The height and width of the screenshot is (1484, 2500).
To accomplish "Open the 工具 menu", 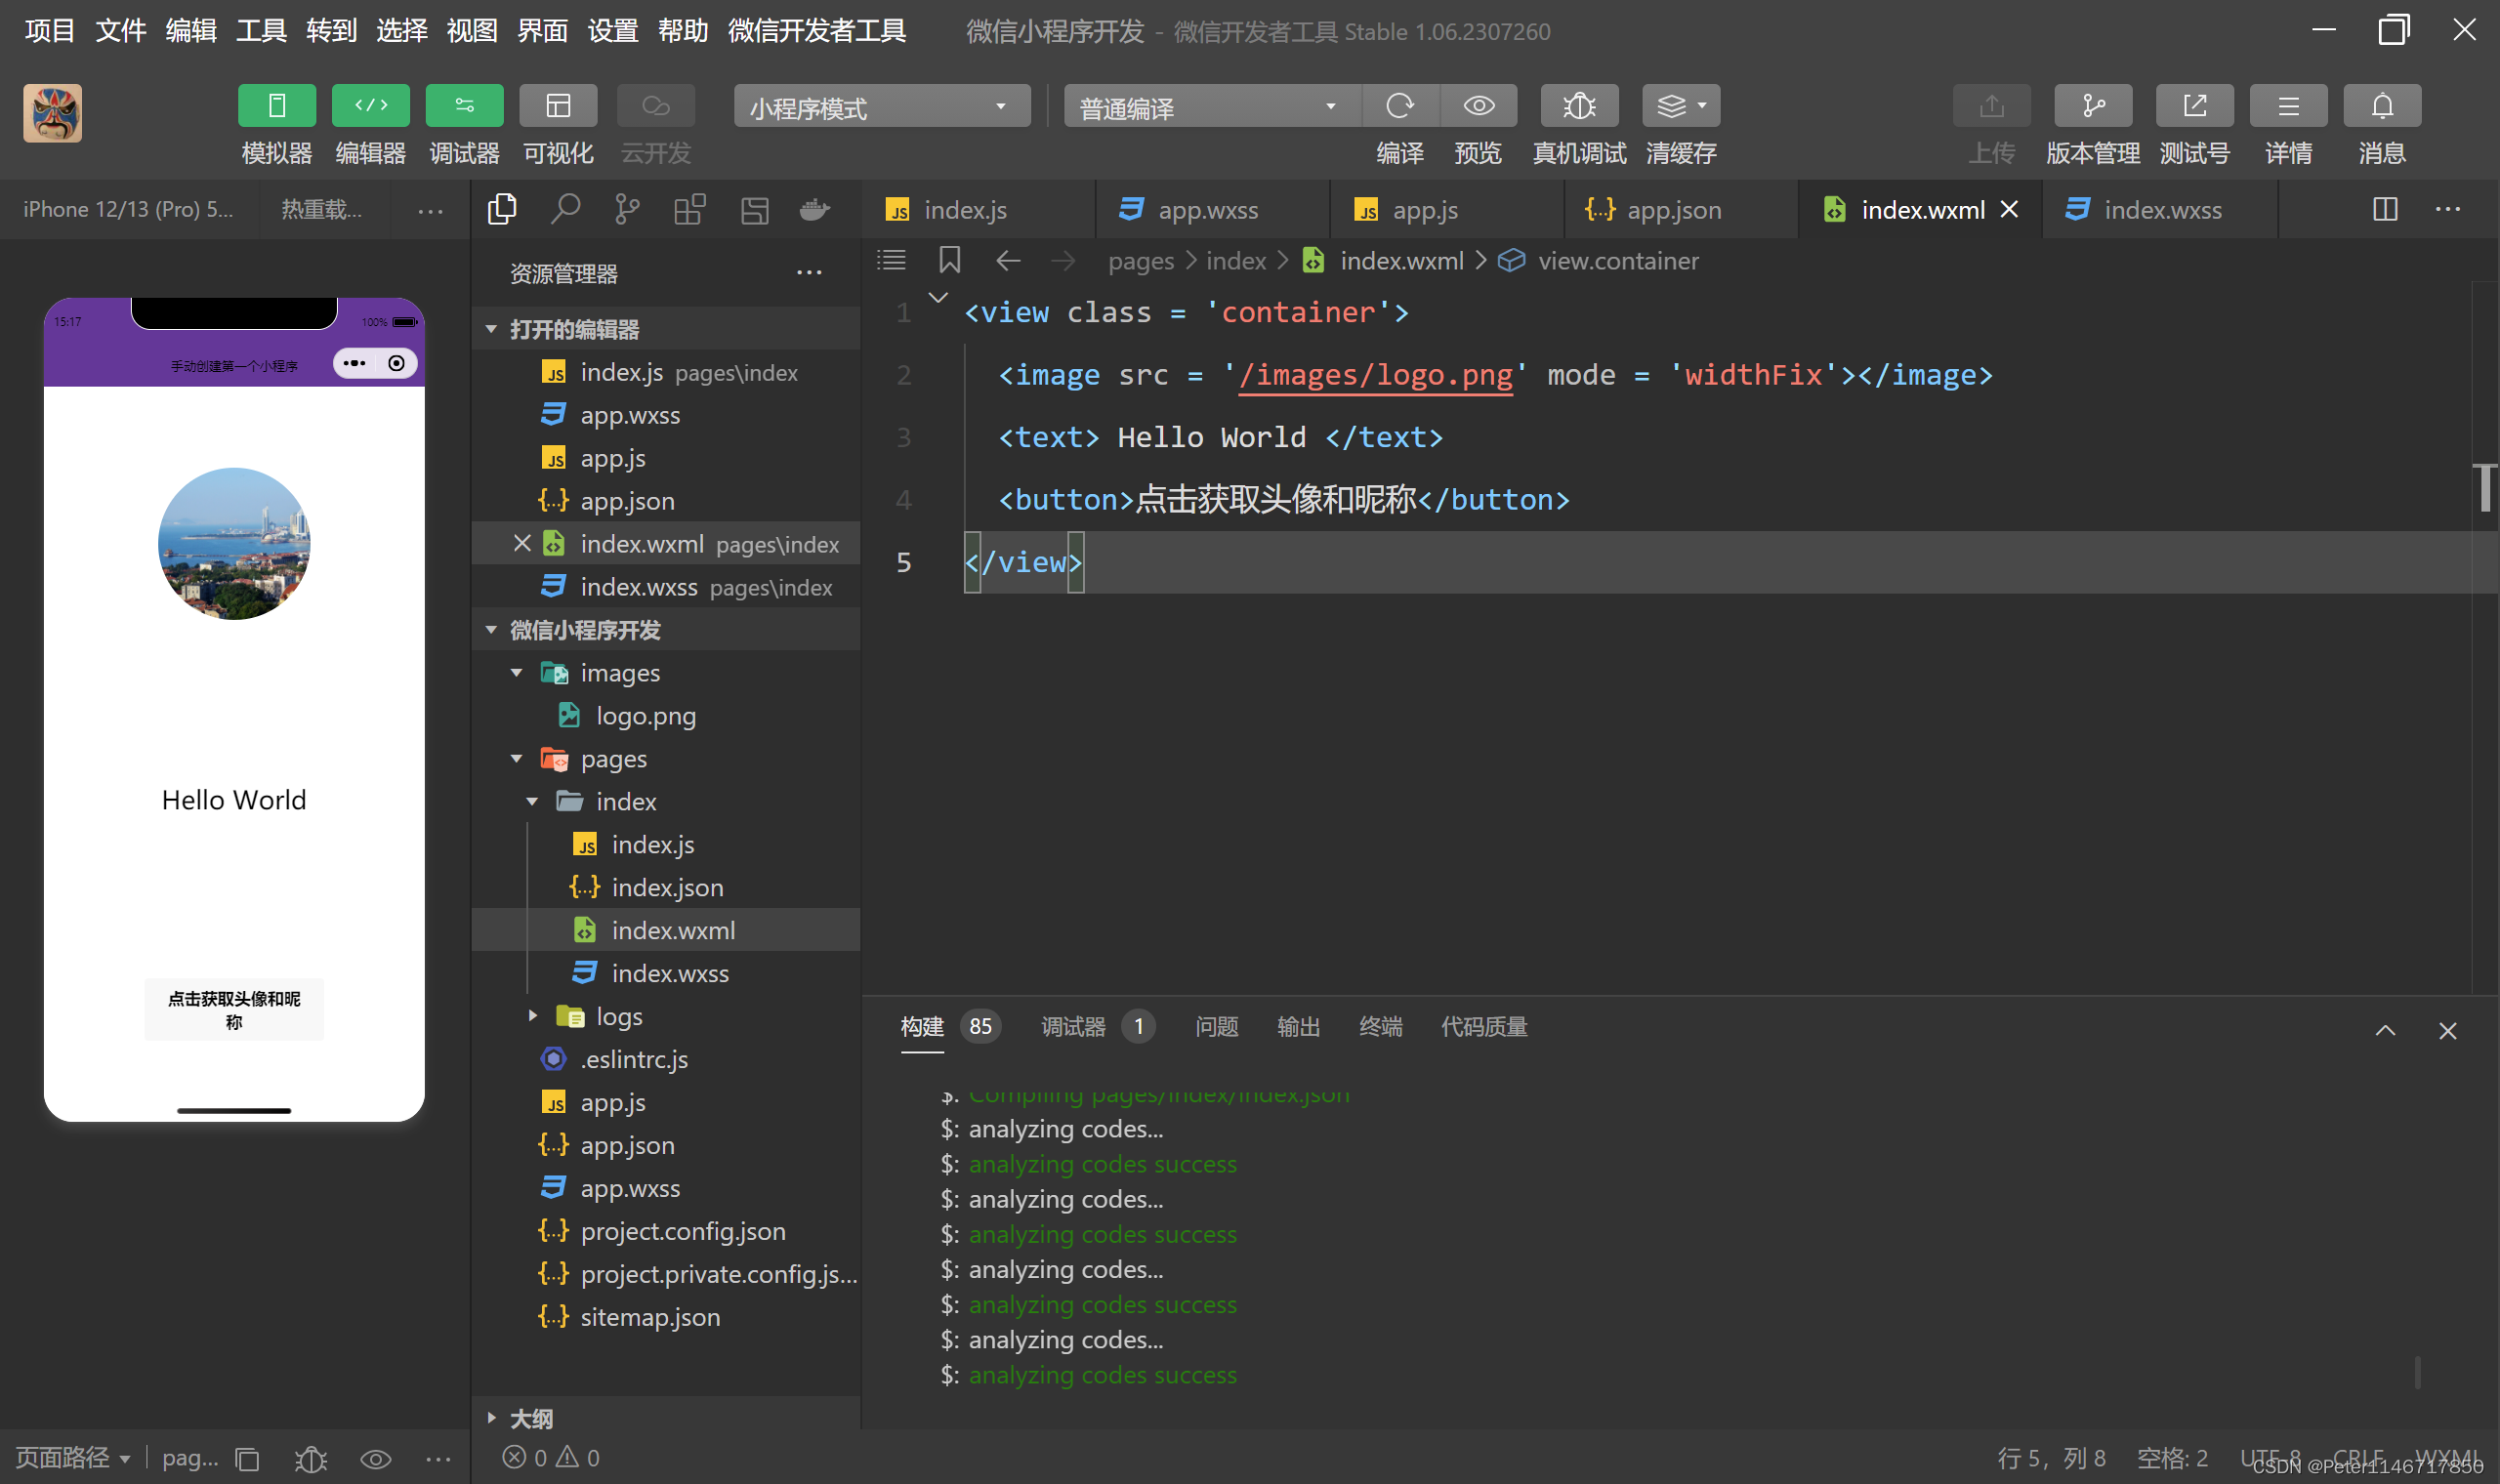I will pyautogui.click(x=261, y=30).
